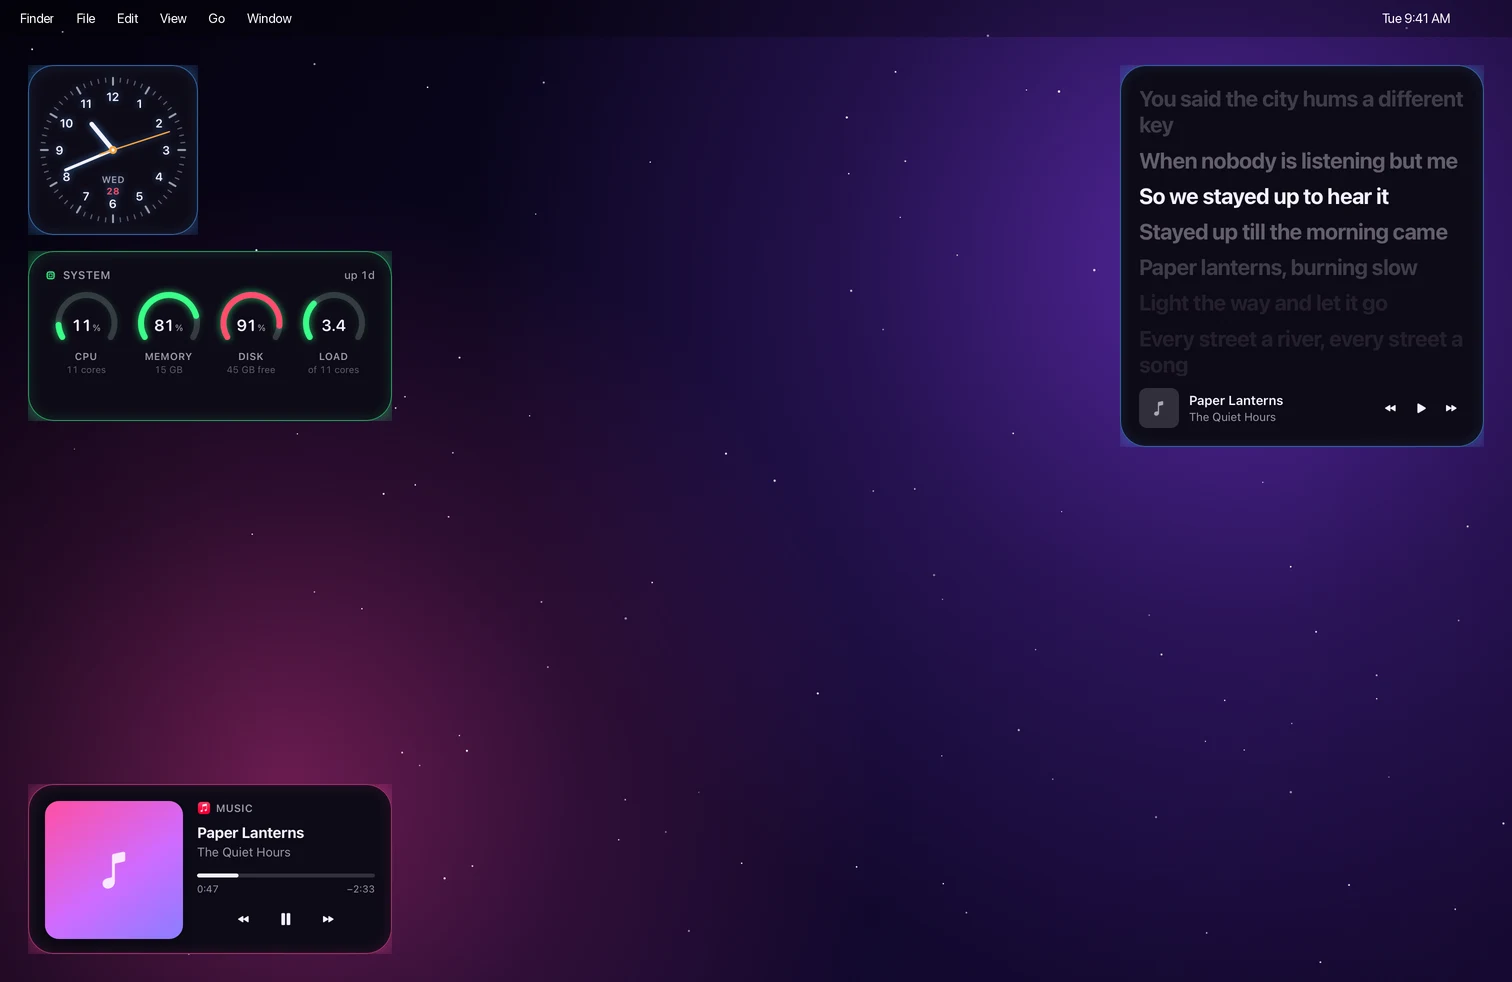This screenshot has height=982, width=1512.
Task: Jump to lyric 'Paper lanterns, burning slow'
Action: point(1278,268)
